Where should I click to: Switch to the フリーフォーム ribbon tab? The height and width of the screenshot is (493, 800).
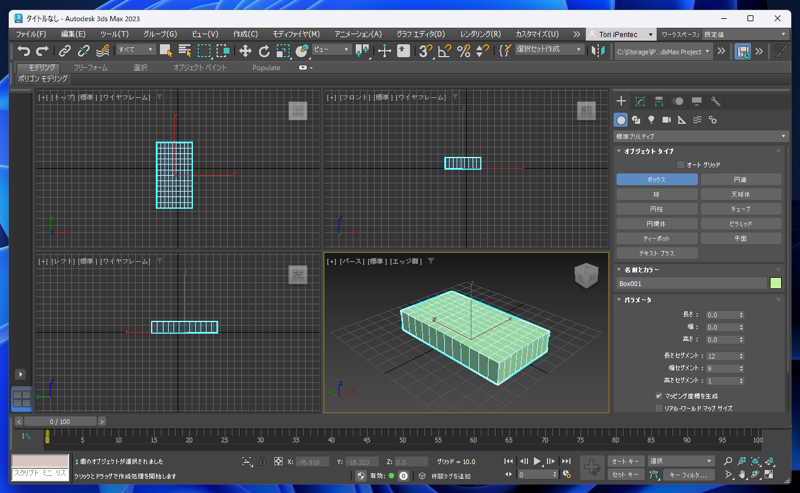(90, 67)
